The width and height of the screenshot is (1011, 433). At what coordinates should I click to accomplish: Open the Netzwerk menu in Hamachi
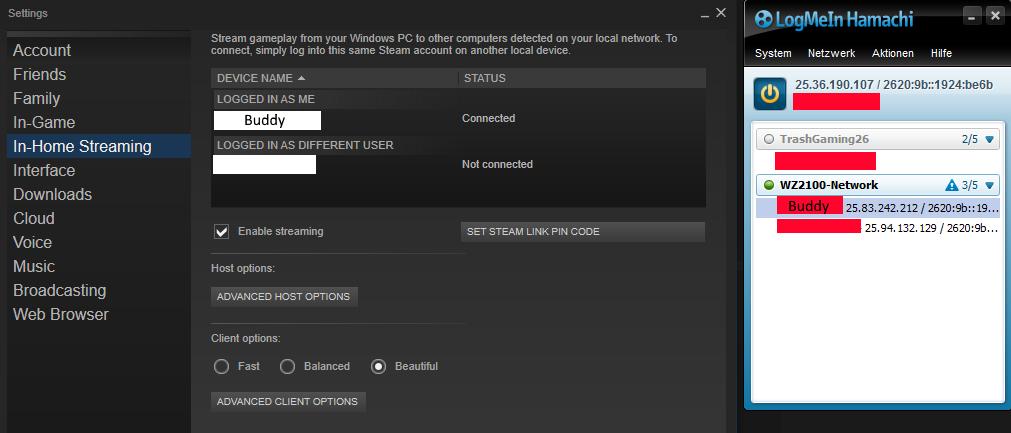[831, 53]
